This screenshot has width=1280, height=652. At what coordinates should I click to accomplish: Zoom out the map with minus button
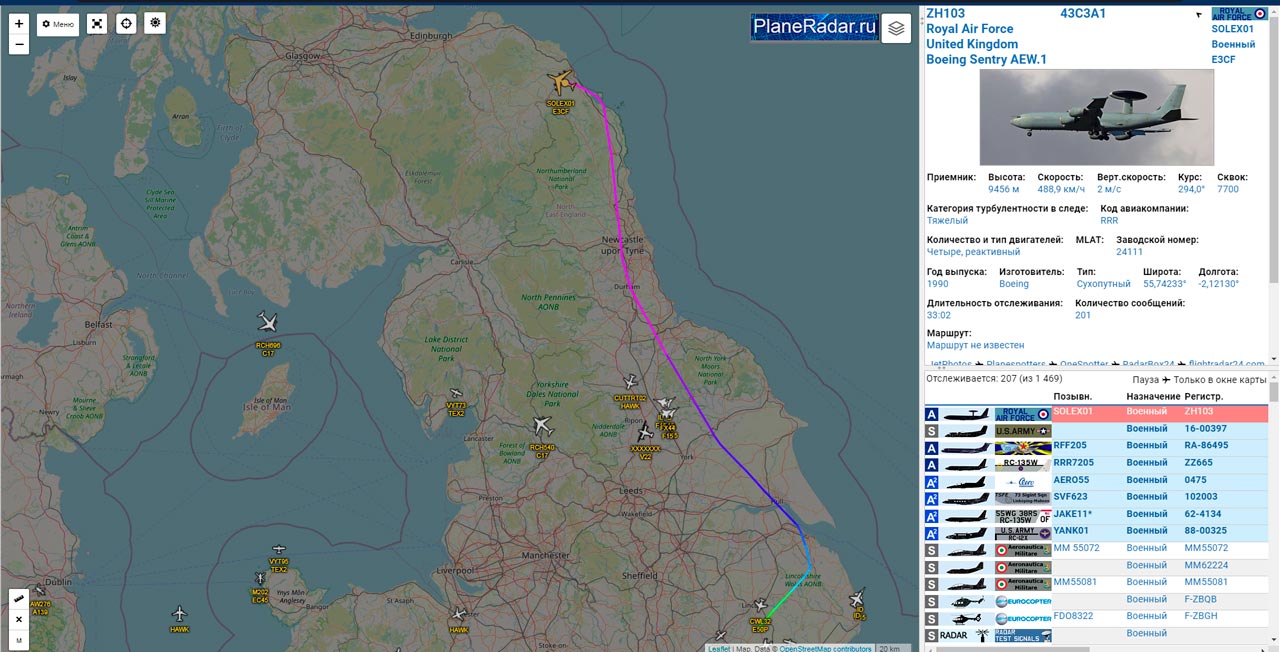point(19,44)
